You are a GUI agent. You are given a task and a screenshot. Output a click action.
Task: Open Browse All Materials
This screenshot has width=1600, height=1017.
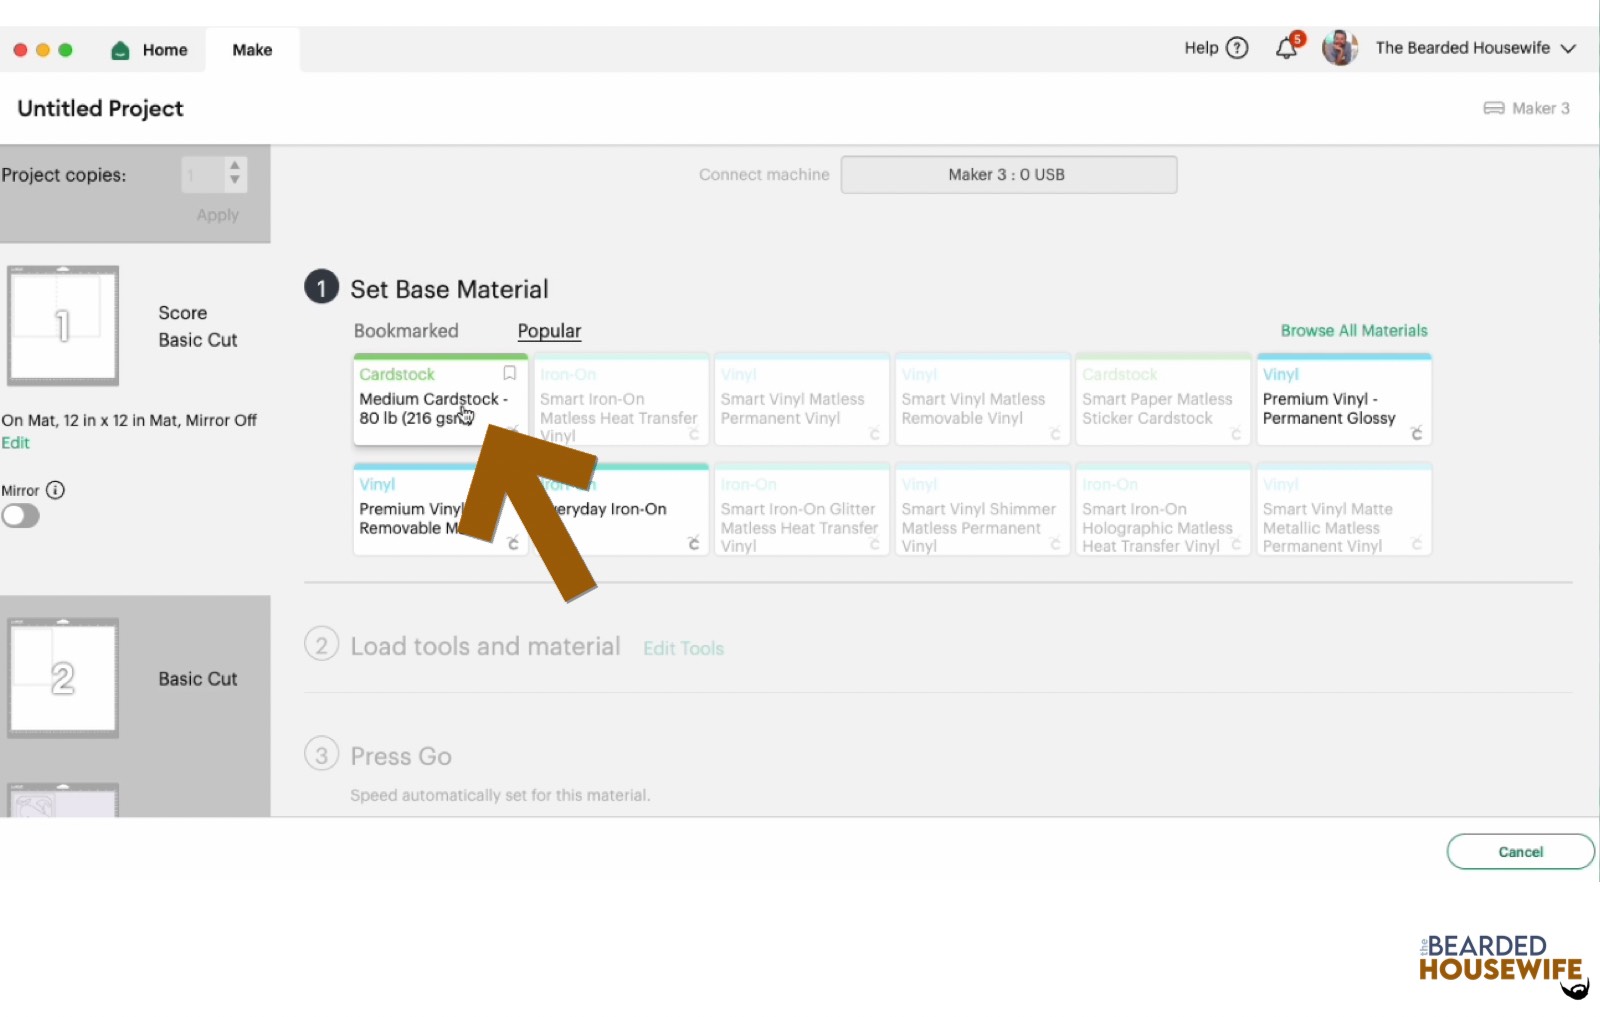[1354, 330]
